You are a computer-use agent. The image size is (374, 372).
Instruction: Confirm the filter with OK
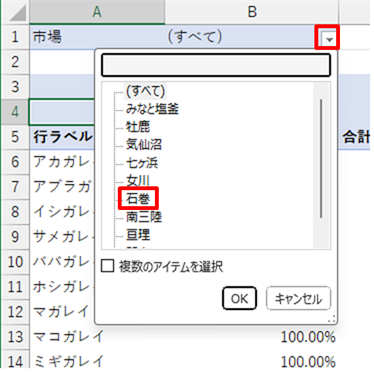239,298
